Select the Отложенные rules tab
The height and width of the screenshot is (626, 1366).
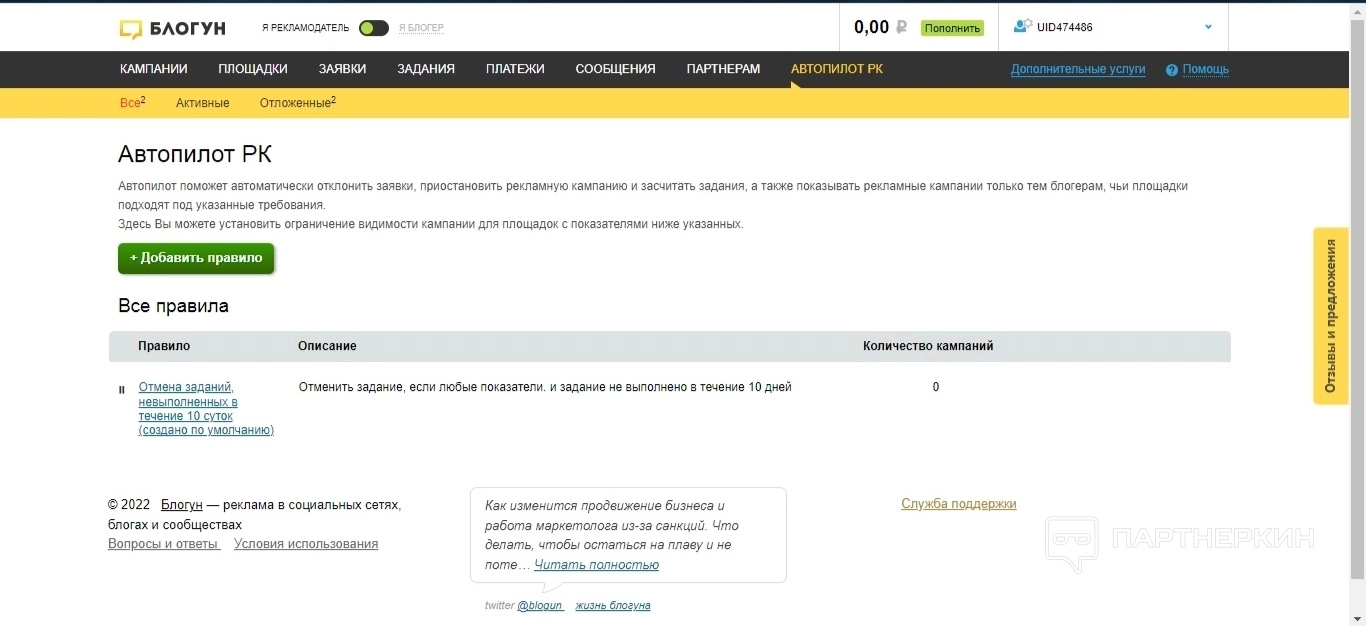[298, 102]
